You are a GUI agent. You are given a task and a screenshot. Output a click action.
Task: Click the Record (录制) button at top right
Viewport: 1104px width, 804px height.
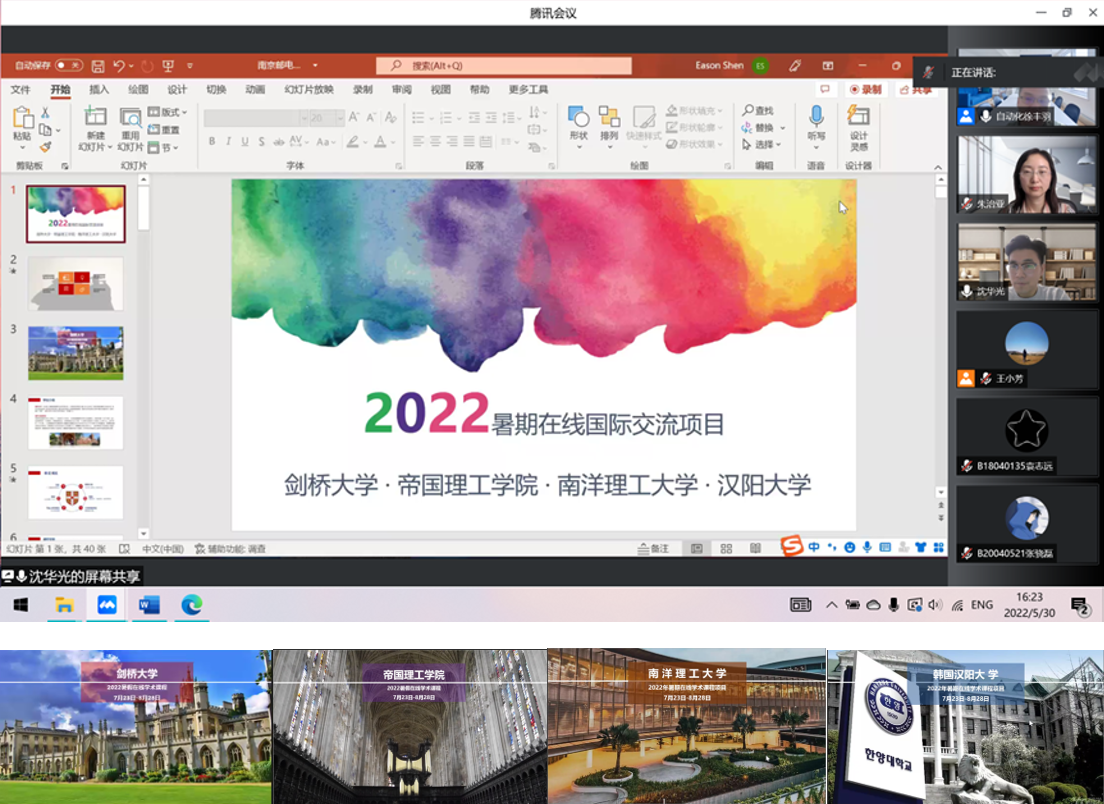[x=865, y=89]
